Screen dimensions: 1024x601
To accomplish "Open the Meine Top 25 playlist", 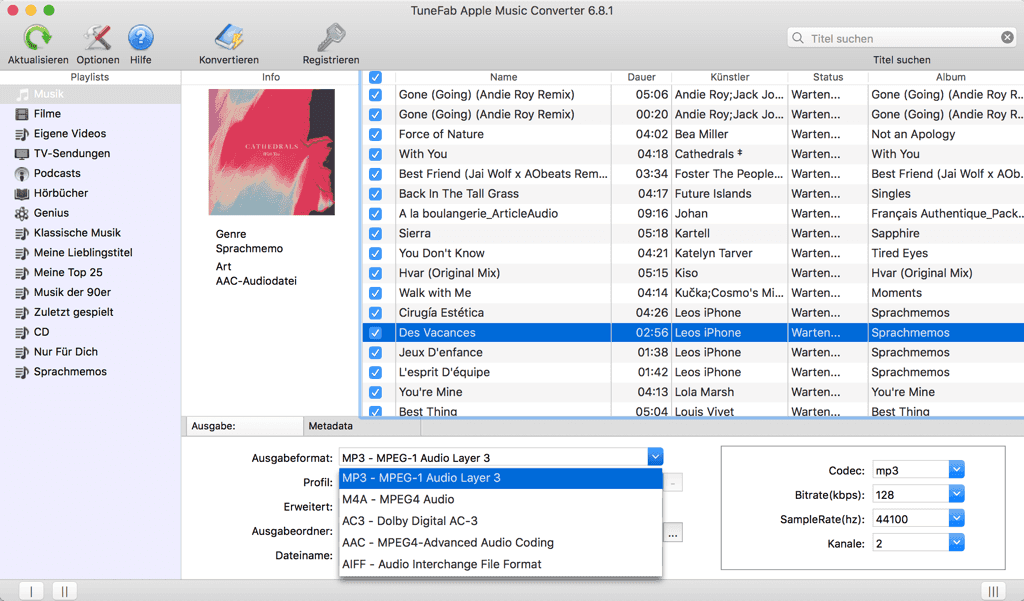I will click(x=90, y=272).
